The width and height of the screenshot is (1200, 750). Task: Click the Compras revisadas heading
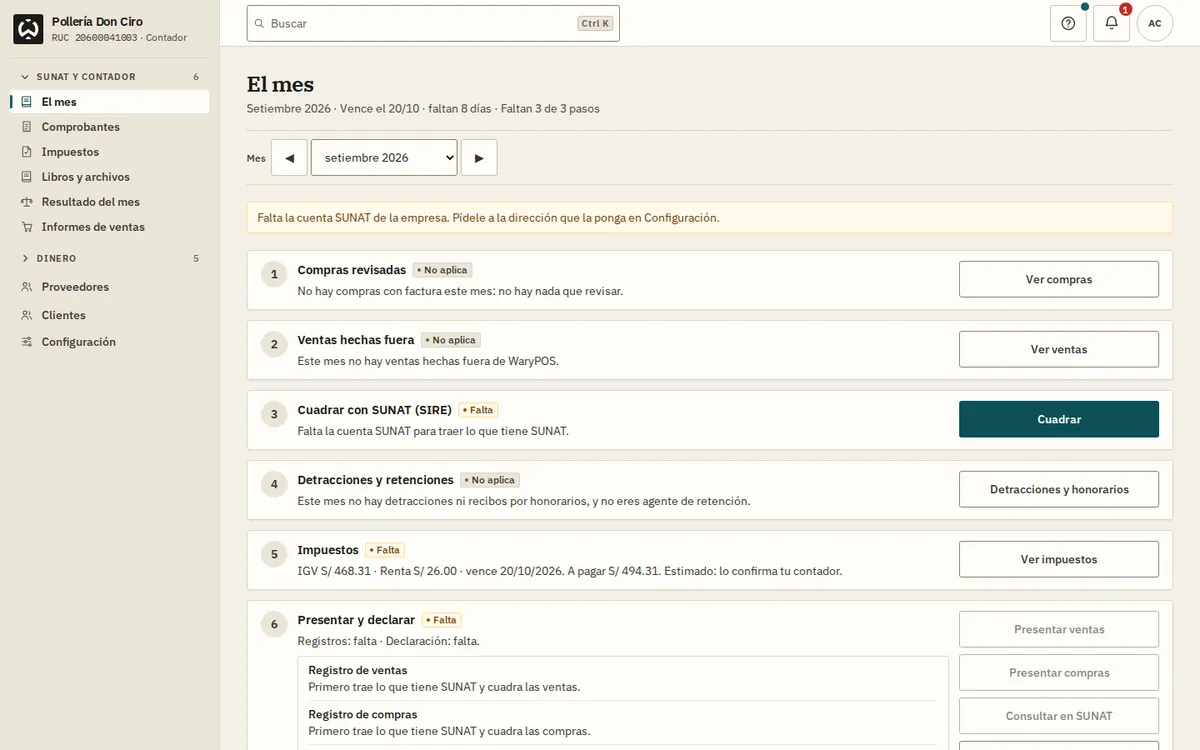tap(352, 270)
